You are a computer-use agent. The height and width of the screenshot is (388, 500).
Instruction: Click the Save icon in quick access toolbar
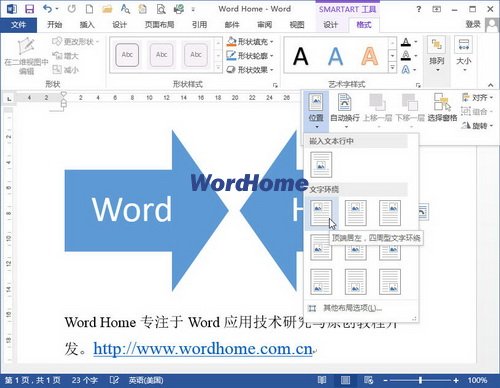pyautogui.click(x=29, y=9)
